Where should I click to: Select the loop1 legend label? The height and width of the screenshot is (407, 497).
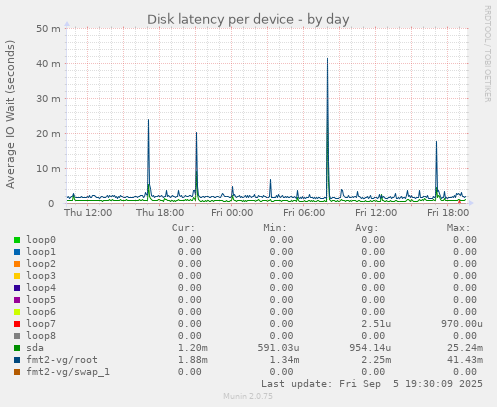tap(41, 252)
